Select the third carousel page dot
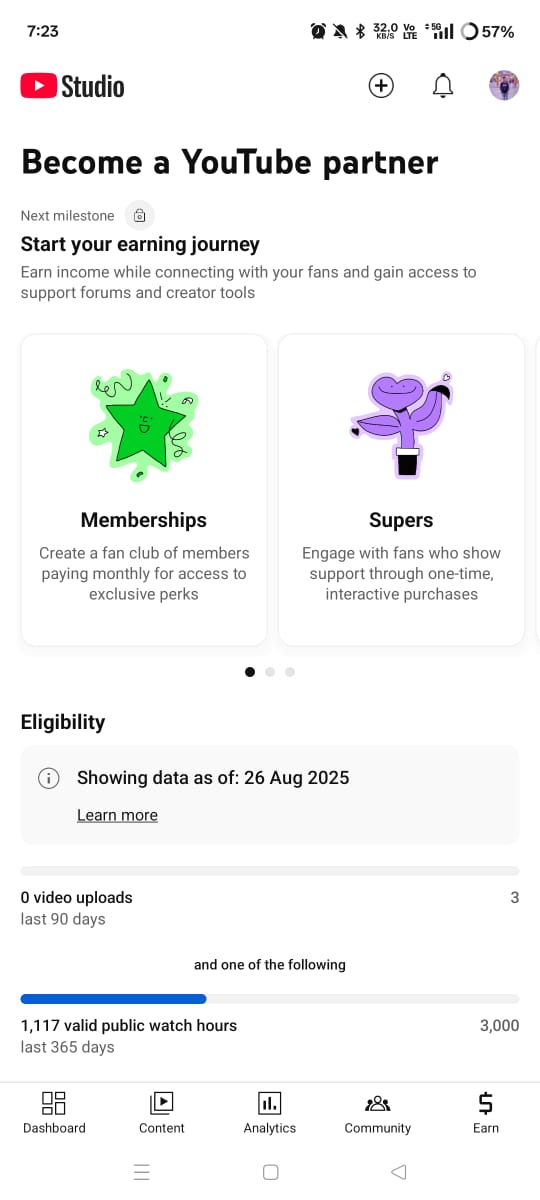 click(x=290, y=672)
